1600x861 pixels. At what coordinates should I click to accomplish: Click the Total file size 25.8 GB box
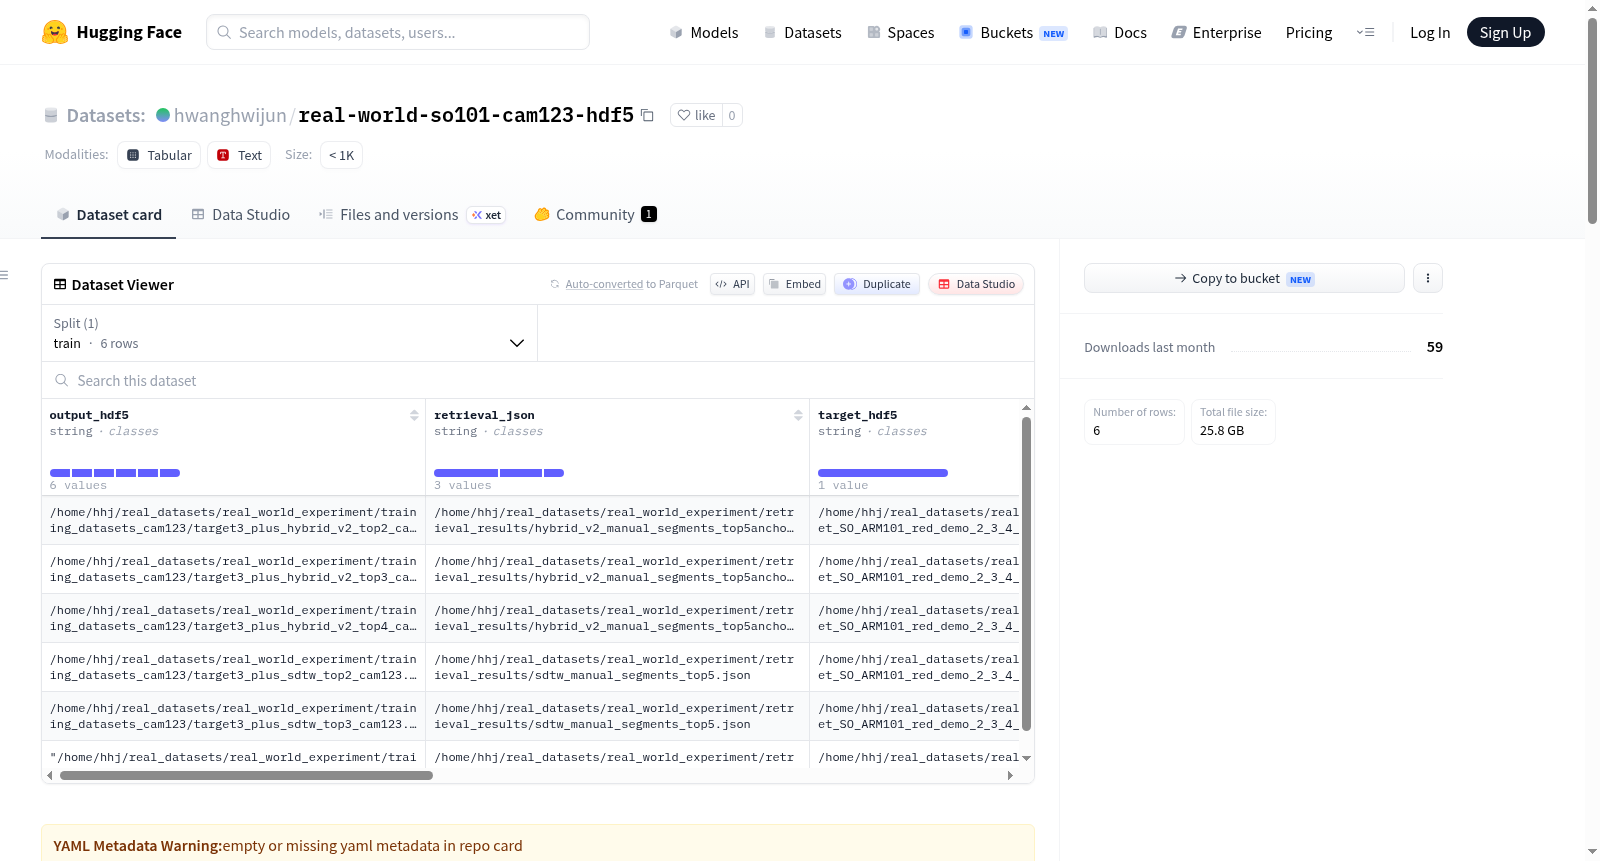(x=1233, y=422)
